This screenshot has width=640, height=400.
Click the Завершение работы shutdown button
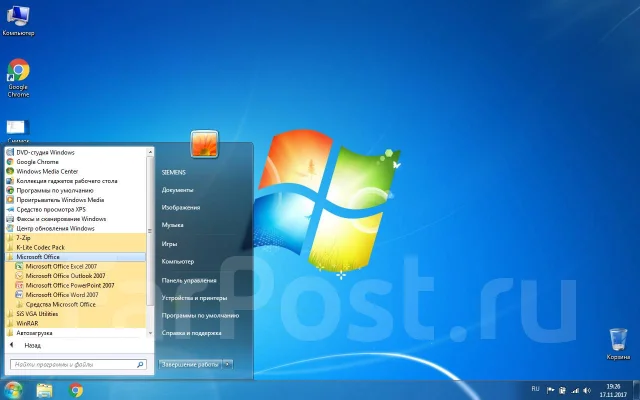click(190, 364)
